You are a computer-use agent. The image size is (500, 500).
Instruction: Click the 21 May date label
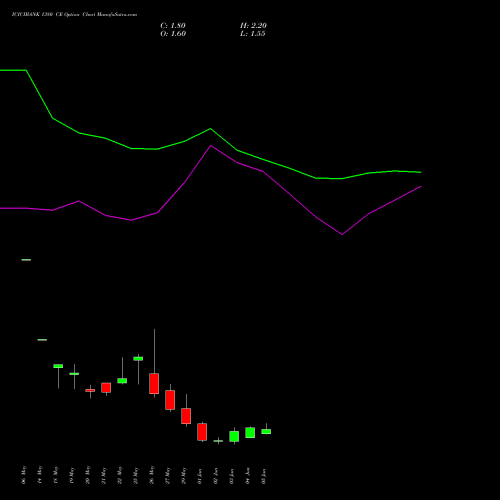tap(104, 475)
